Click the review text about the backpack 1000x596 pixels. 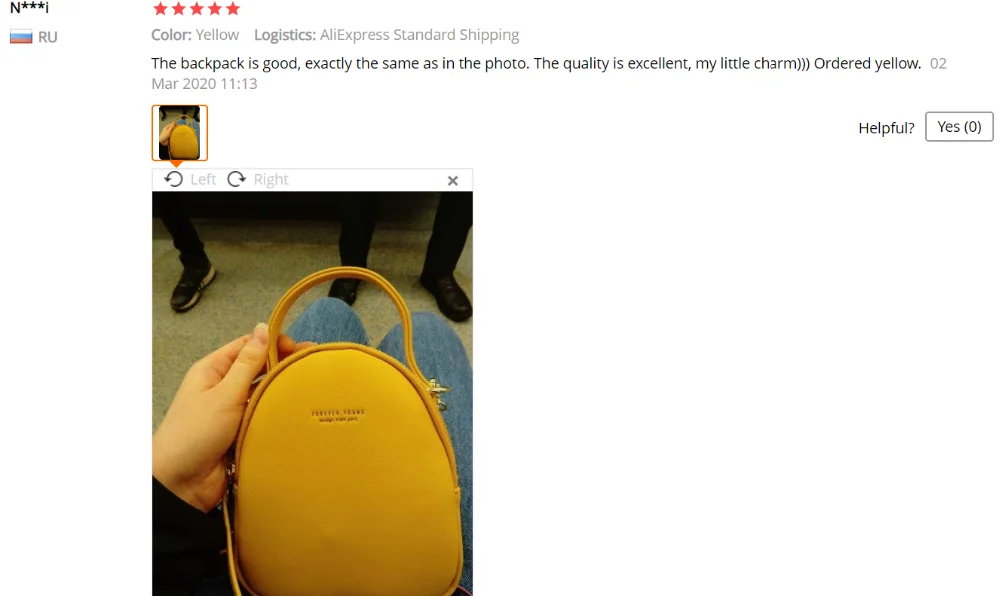point(536,63)
